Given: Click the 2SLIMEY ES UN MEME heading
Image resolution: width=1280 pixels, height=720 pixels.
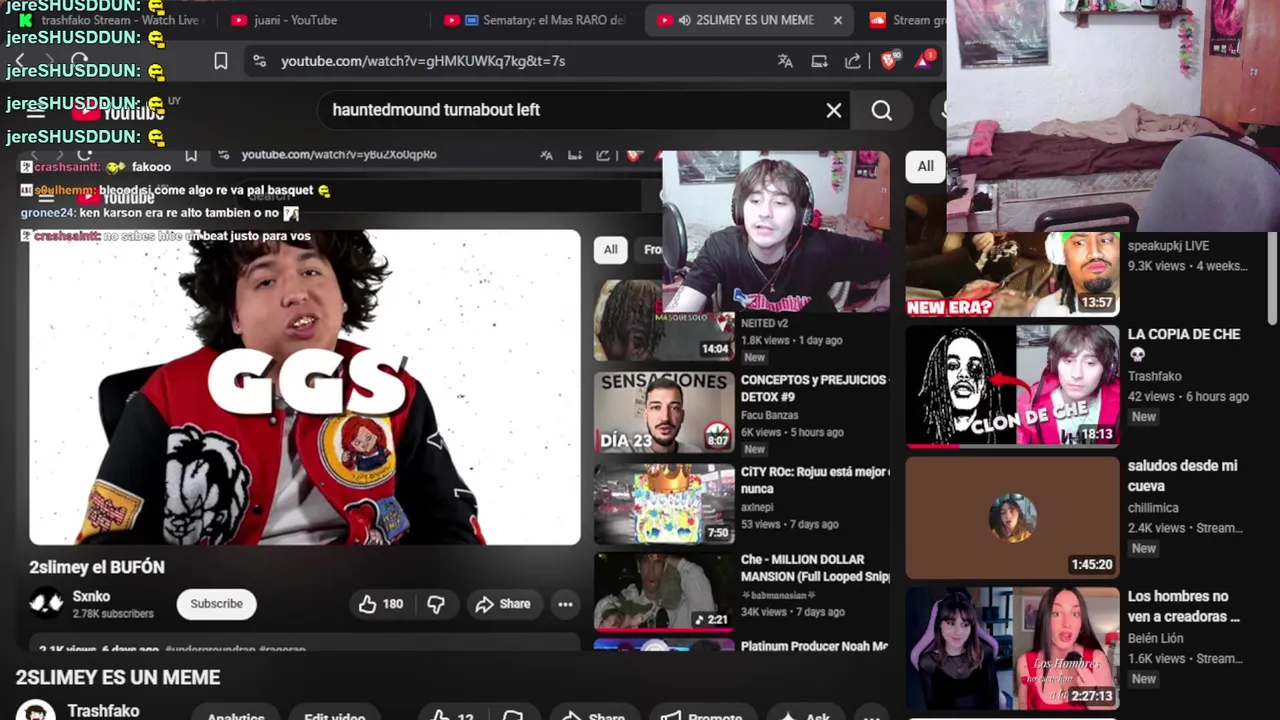Looking at the screenshot, I should (x=118, y=678).
